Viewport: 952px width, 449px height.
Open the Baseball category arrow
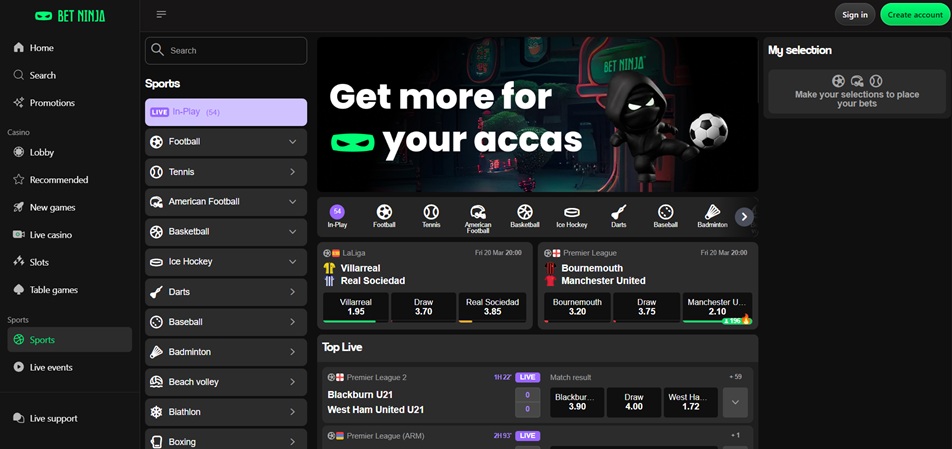click(x=293, y=322)
